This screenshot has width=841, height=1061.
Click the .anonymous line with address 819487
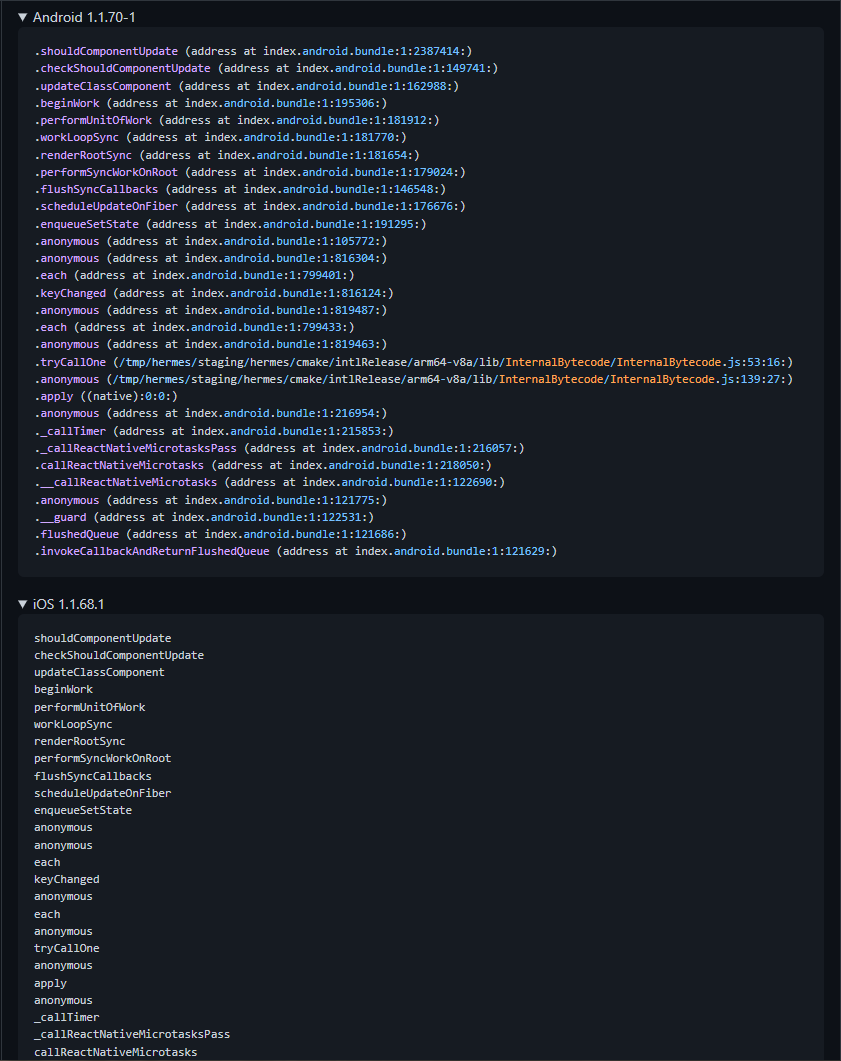tap(211, 310)
